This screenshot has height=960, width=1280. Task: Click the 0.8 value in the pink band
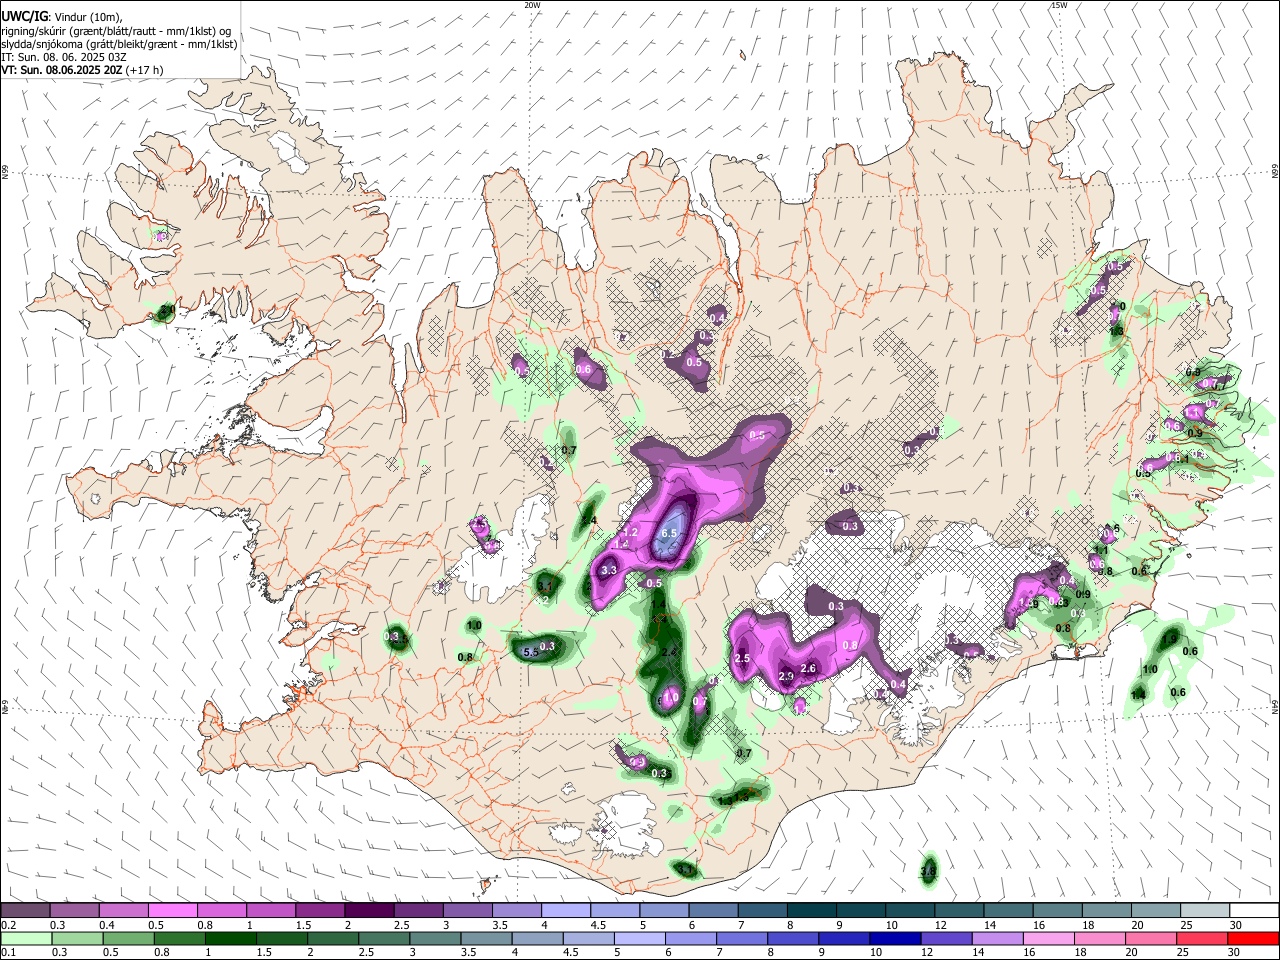pos(850,646)
